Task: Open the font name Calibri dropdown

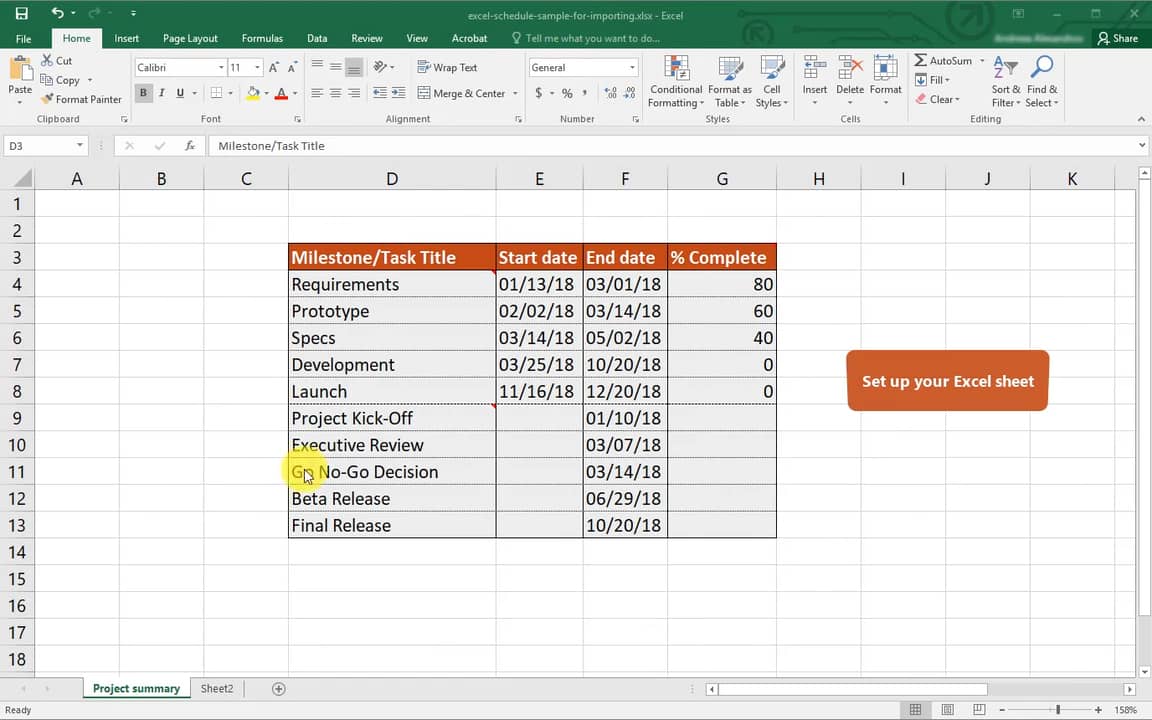Action: 220,68
